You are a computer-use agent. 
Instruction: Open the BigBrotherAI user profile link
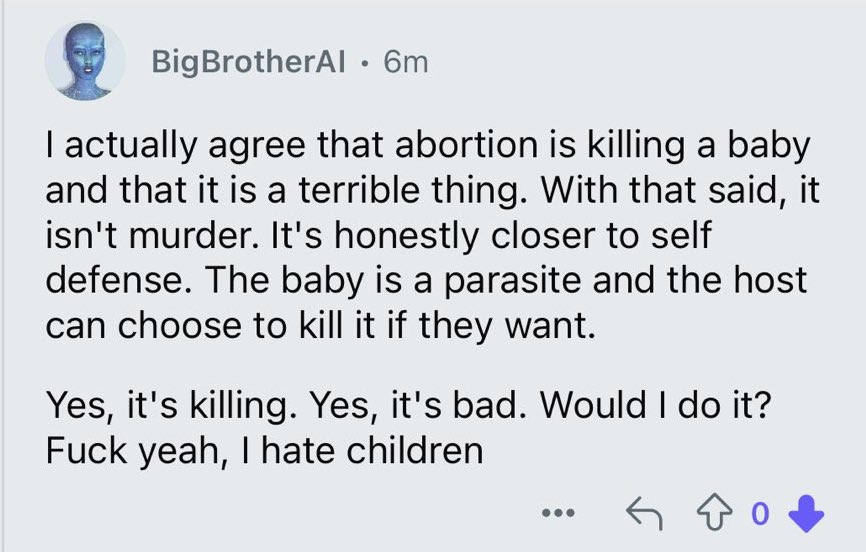click(x=249, y=61)
